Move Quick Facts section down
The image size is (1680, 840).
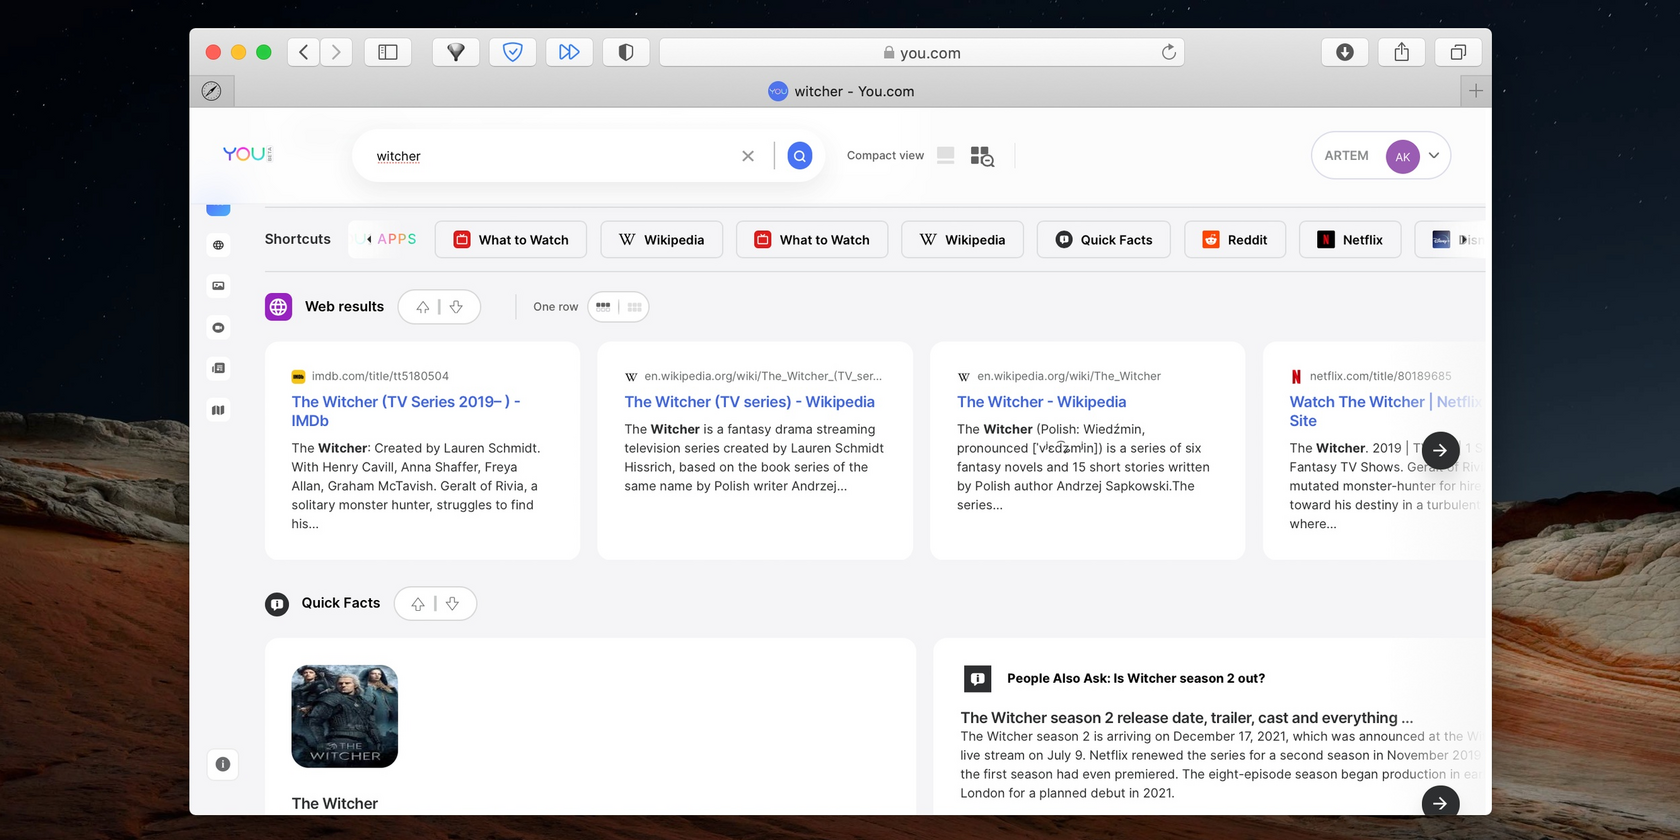(452, 604)
